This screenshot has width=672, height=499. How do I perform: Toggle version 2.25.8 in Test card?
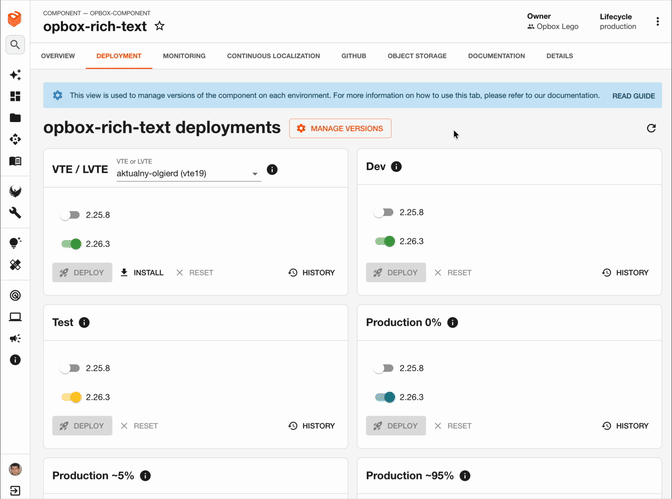point(70,368)
